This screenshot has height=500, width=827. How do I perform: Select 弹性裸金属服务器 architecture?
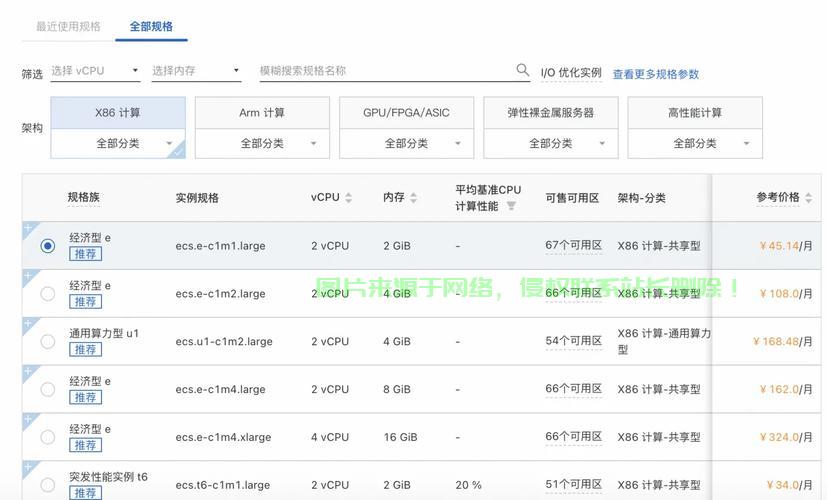(x=551, y=112)
